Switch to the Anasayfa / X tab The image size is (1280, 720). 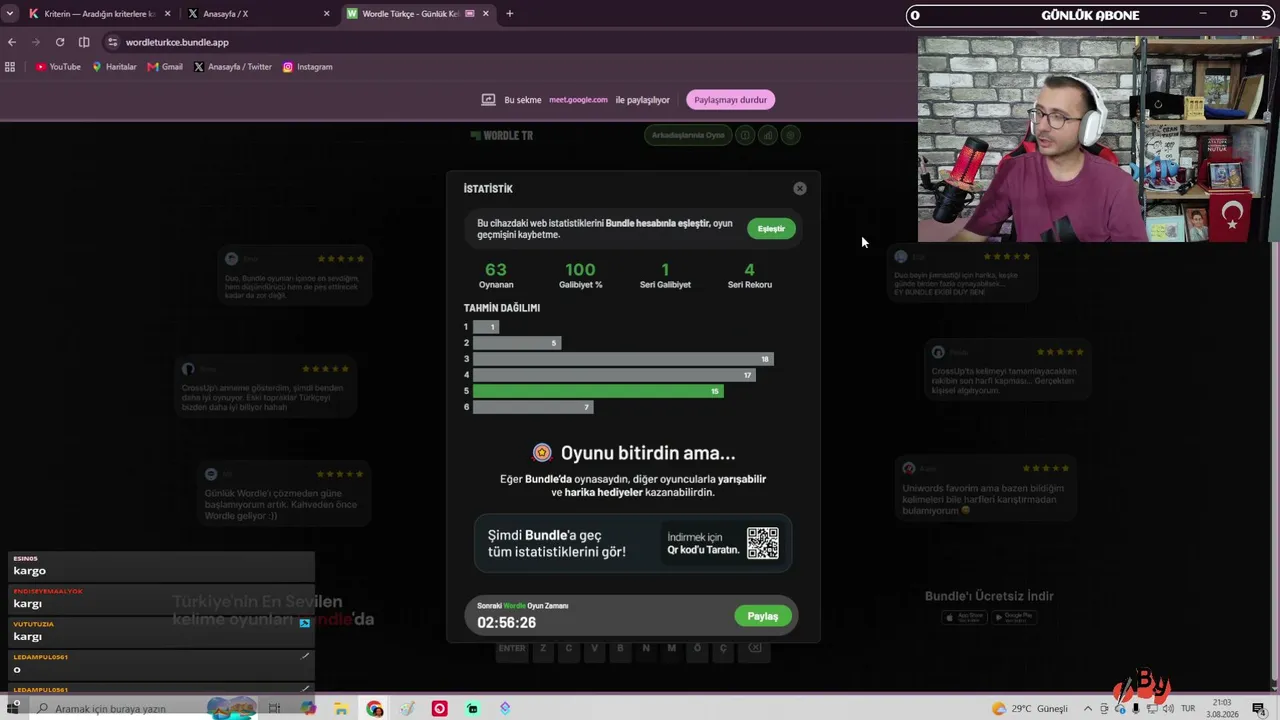coord(258,14)
